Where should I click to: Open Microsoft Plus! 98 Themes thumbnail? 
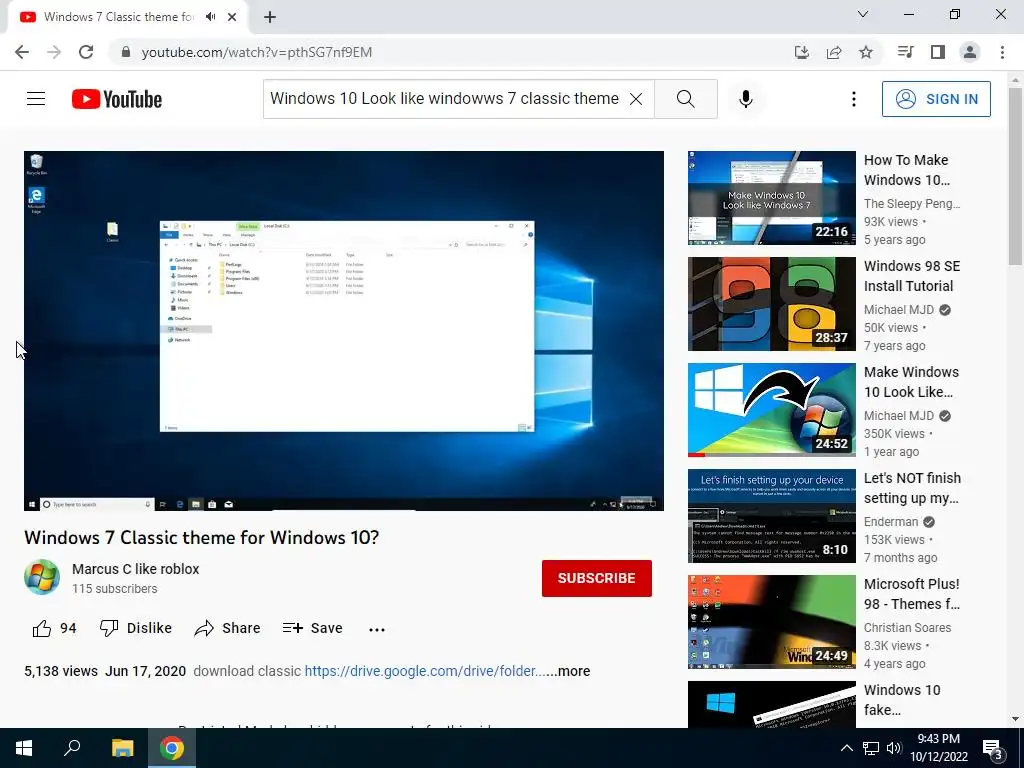pyautogui.click(x=771, y=622)
